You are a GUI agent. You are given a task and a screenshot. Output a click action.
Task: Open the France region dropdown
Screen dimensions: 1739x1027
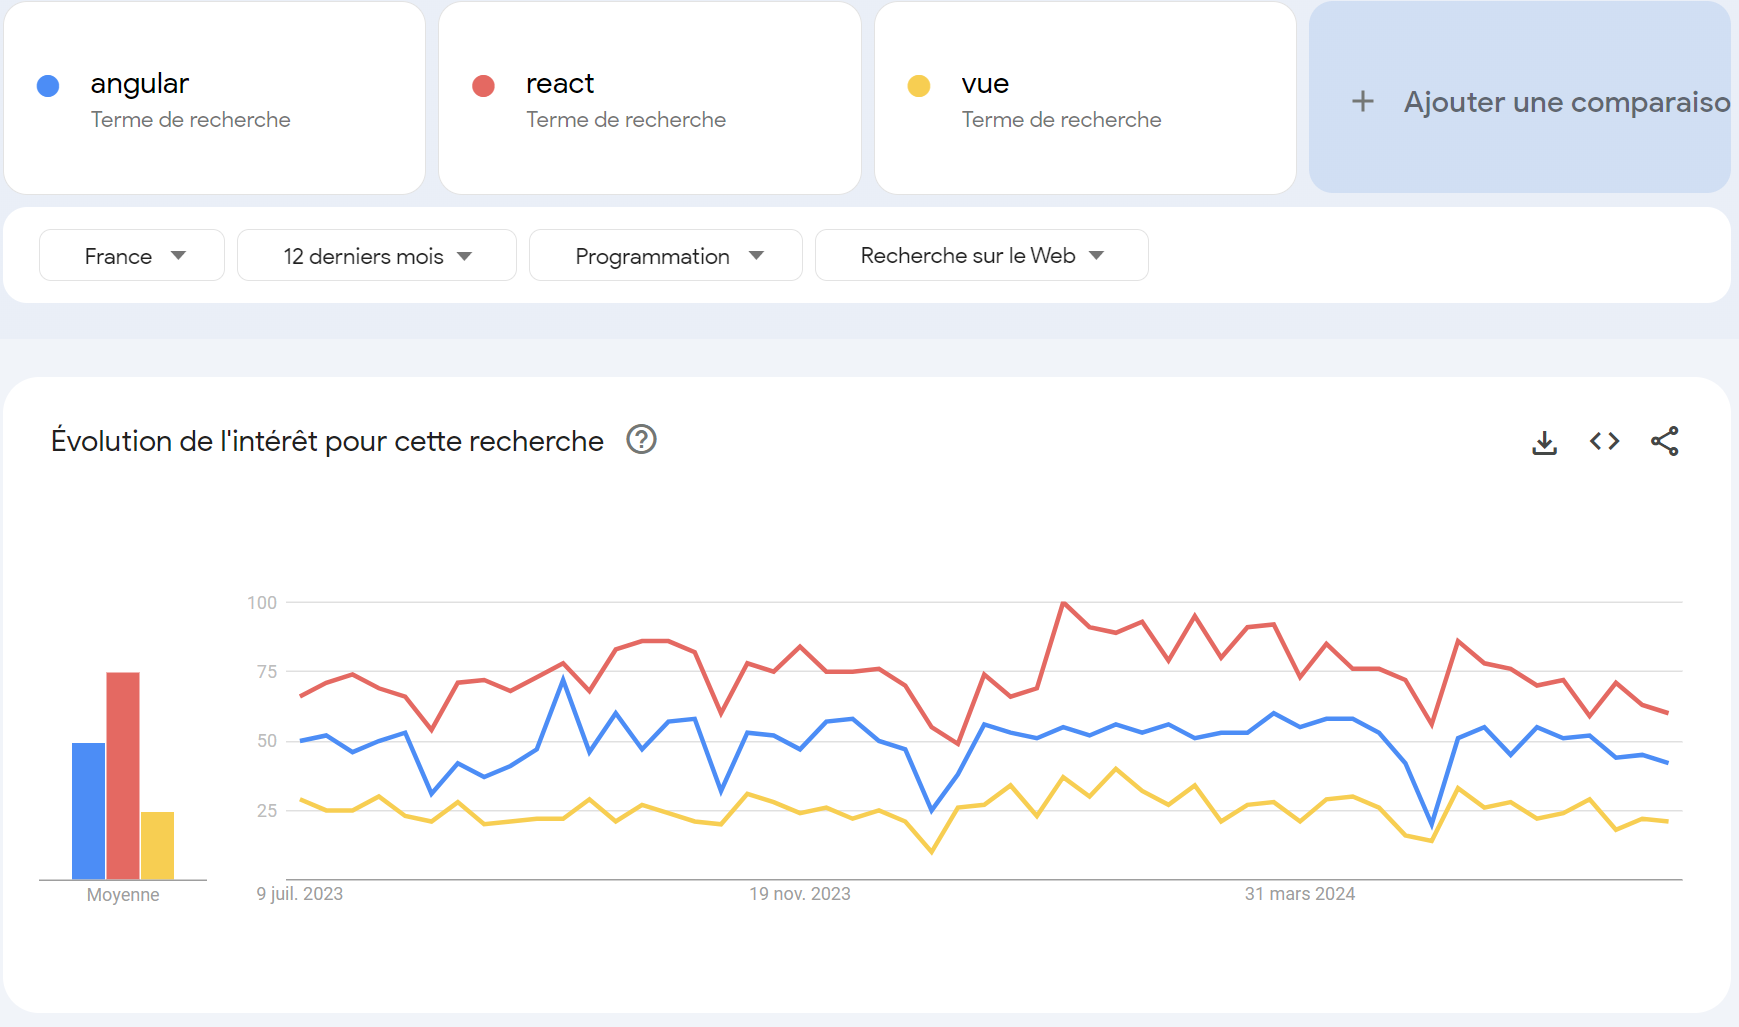click(x=131, y=255)
